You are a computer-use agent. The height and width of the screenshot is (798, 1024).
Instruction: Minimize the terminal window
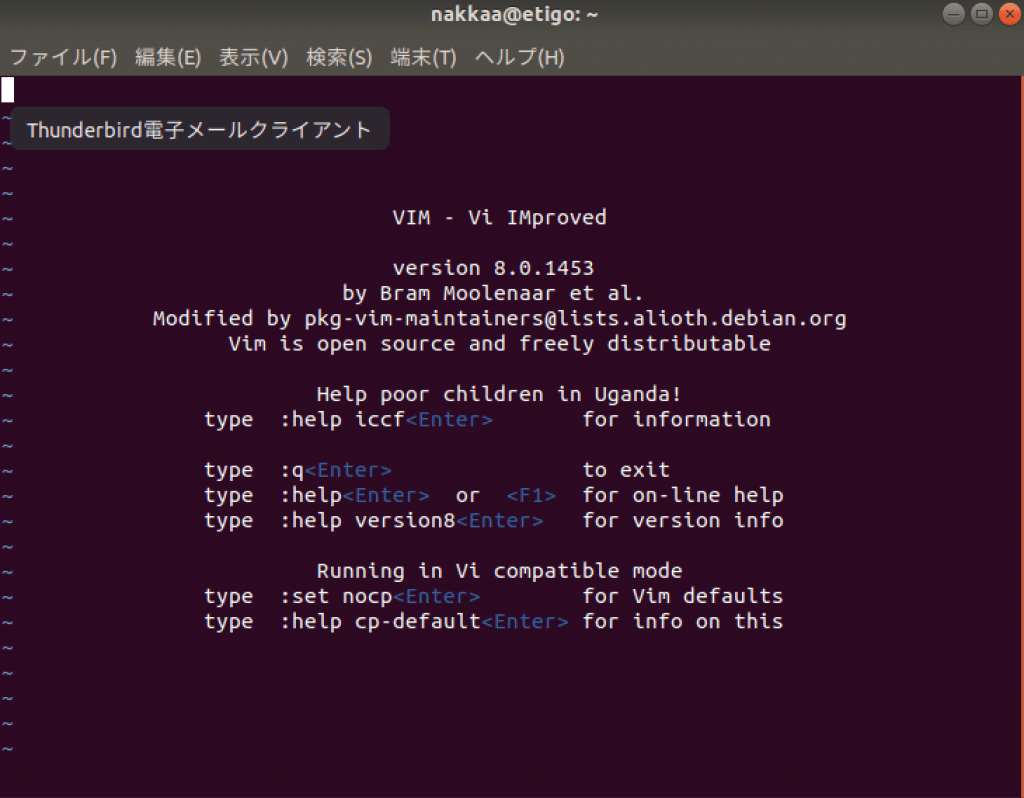point(955,14)
